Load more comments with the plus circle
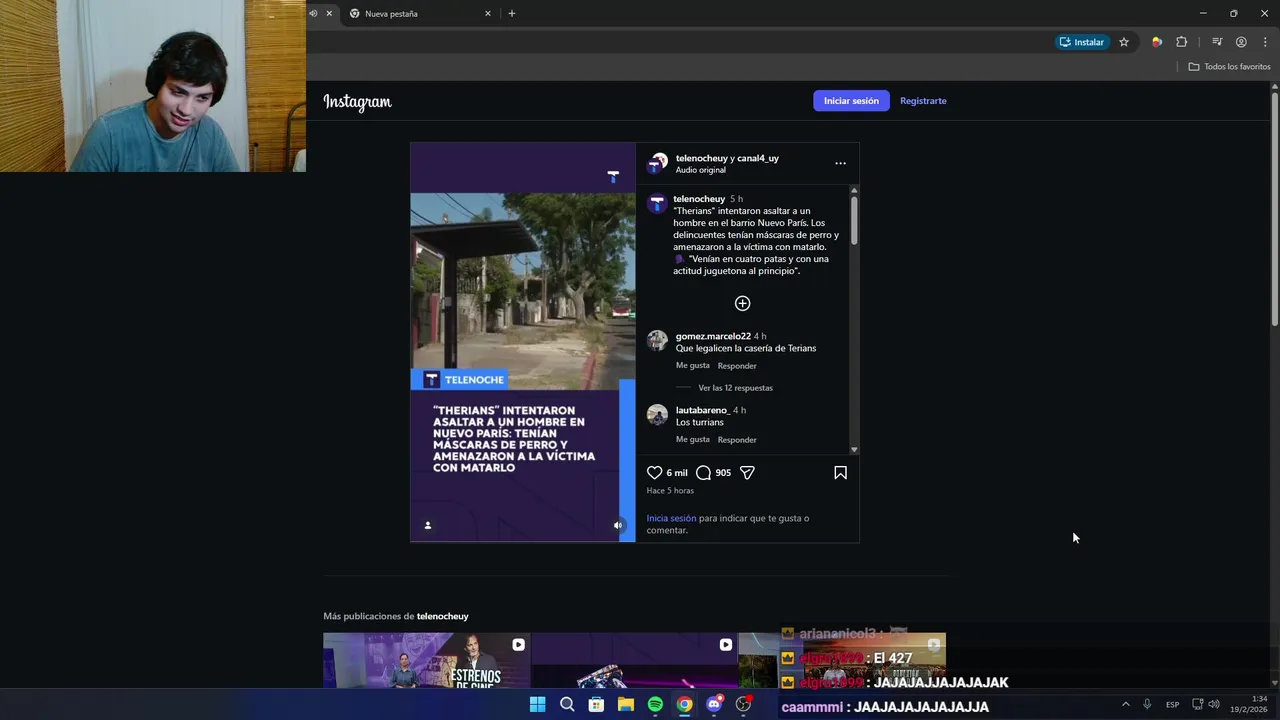Screen dimensions: 1280x720 coord(742,303)
